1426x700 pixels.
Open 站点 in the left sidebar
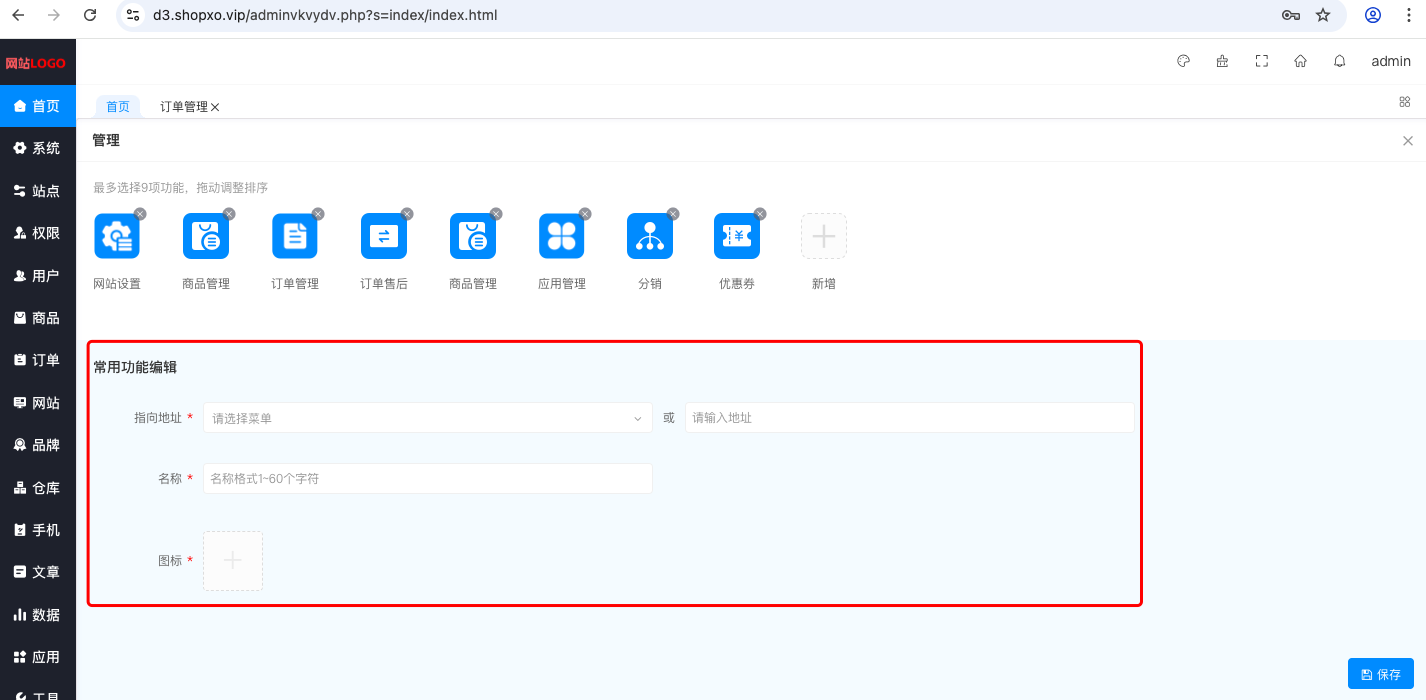(38, 191)
